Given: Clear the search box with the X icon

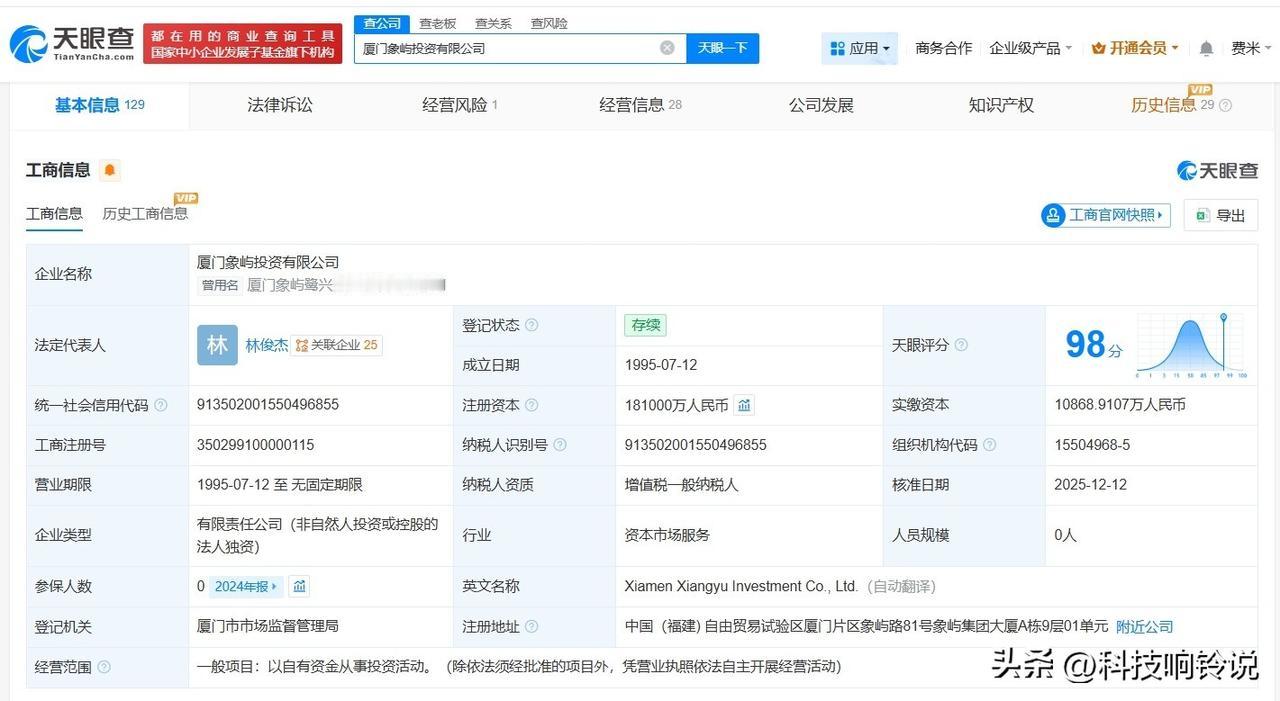Looking at the screenshot, I should point(667,48).
